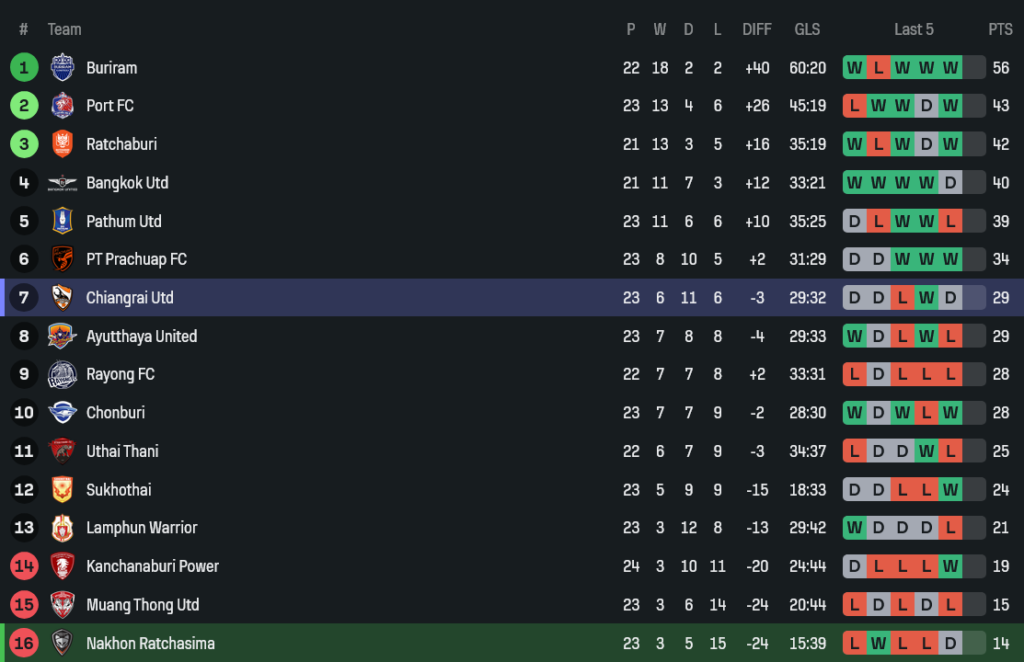Click Sukhothai's green W form box

[x=950, y=490]
